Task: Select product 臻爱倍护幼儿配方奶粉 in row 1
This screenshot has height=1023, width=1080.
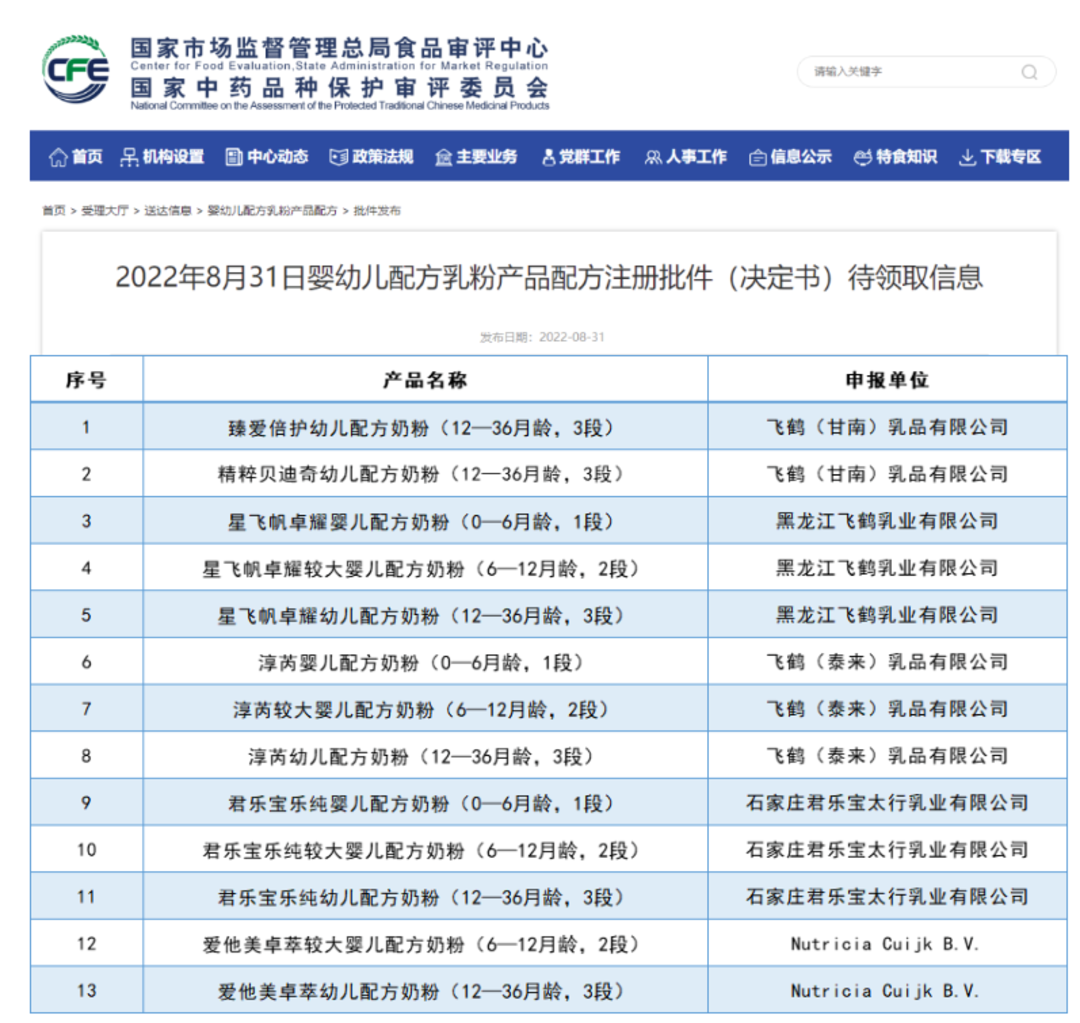Action: coord(425,427)
